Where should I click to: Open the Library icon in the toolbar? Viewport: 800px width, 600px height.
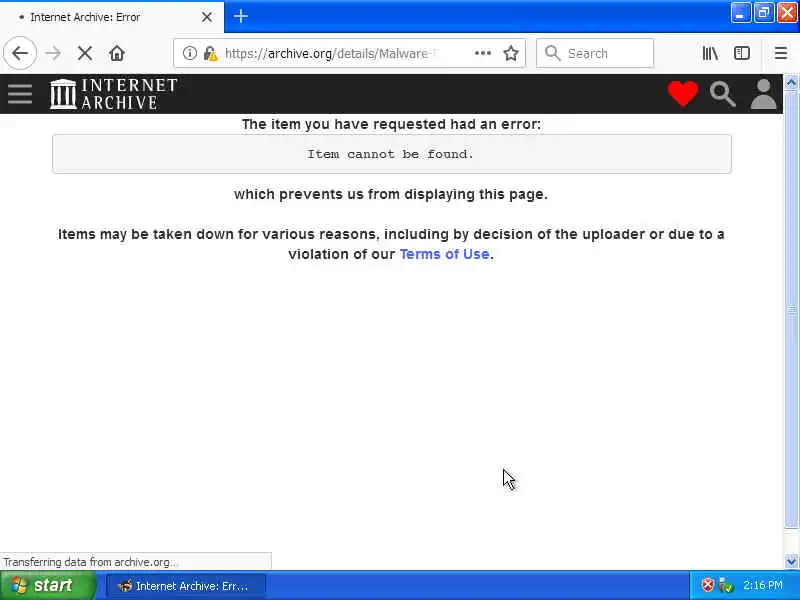coord(710,53)
